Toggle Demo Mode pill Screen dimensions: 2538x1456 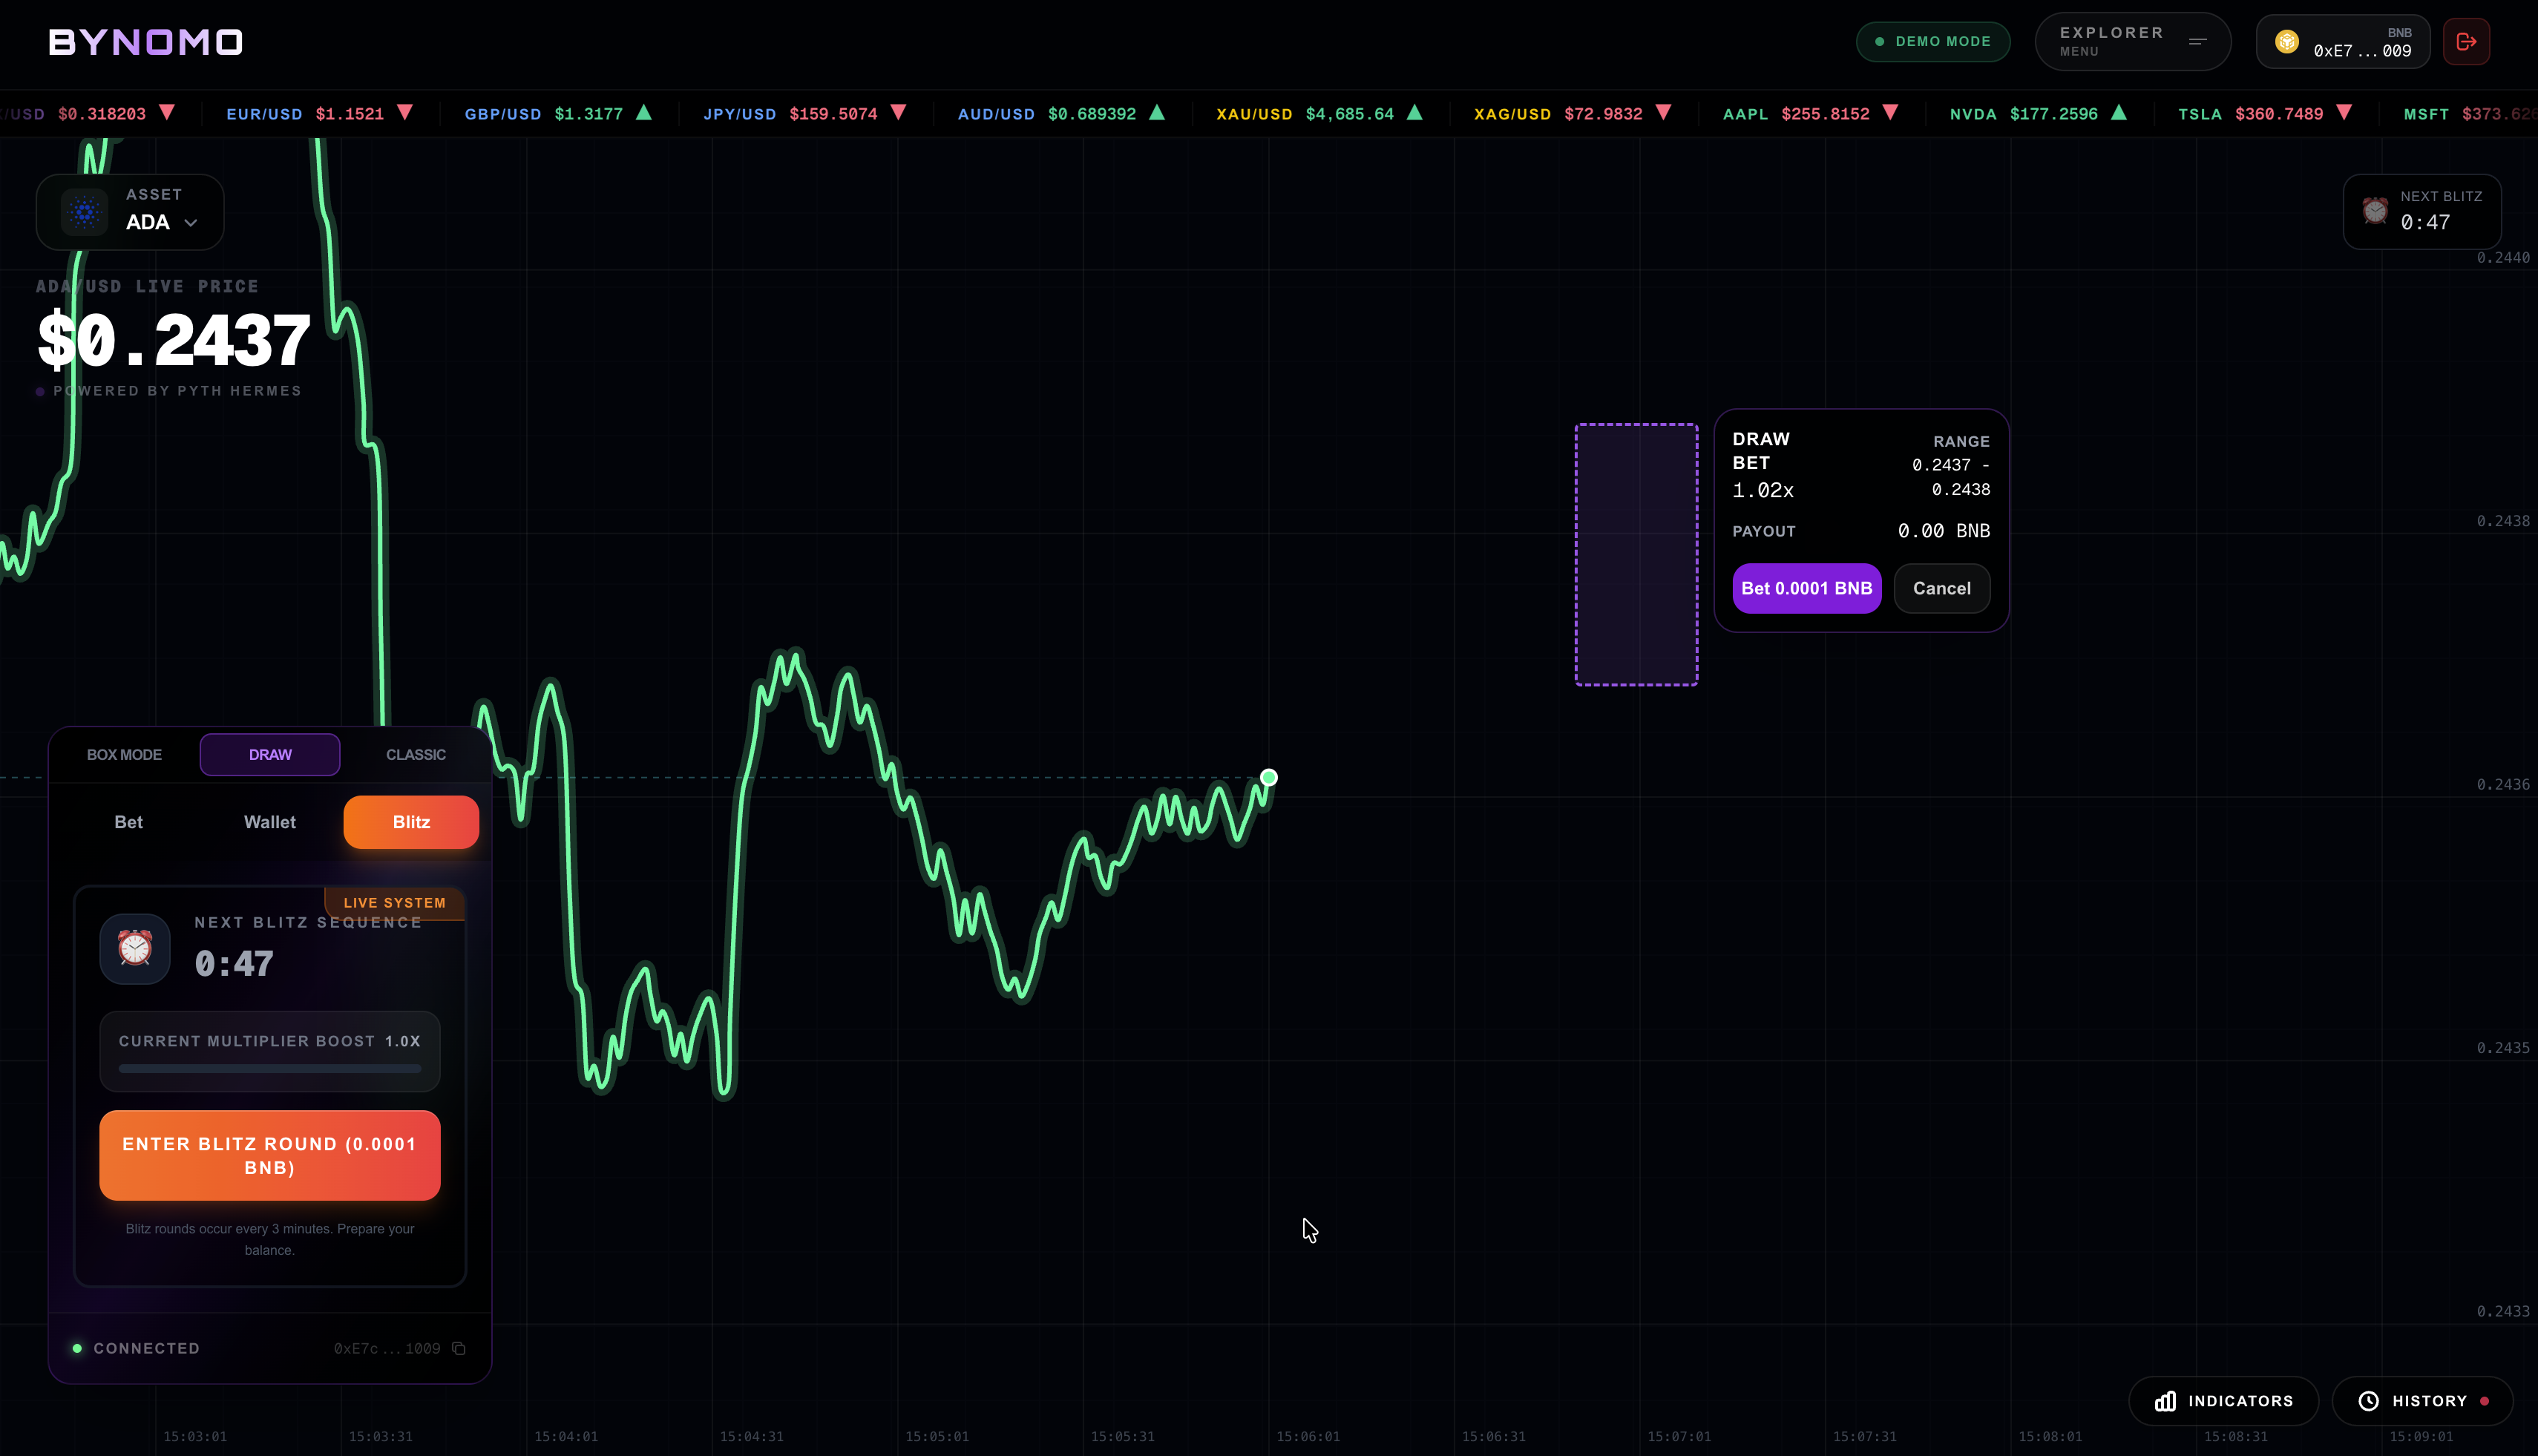pyautogui.click(x=1932, y=42)
